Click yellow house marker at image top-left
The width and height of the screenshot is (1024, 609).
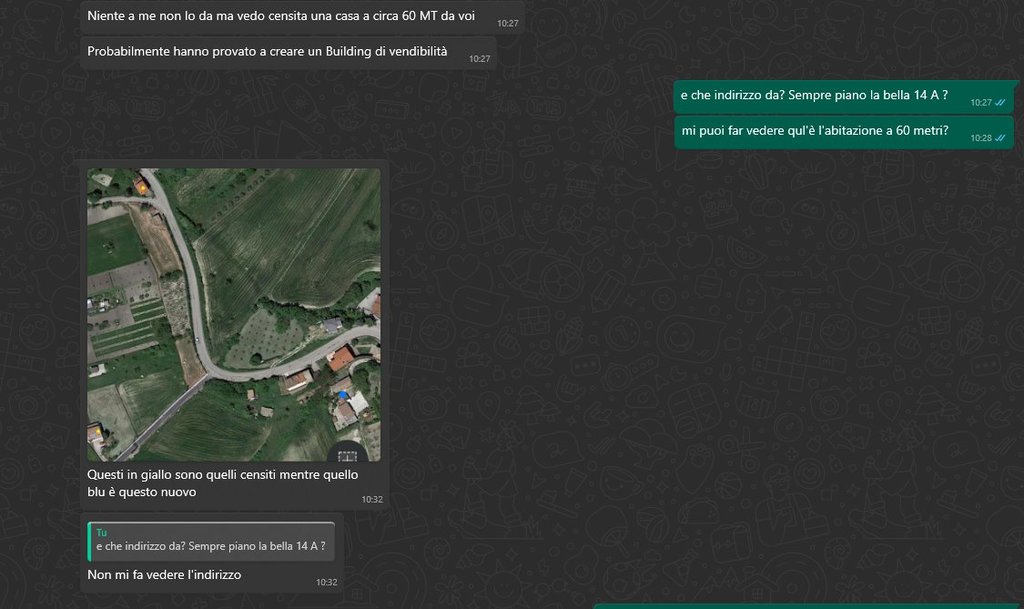(x=142, y=186)
